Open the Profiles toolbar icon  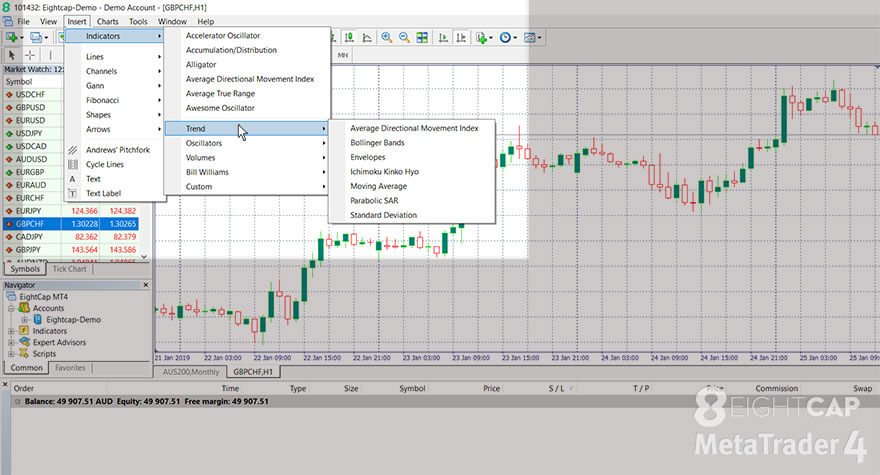(x=36, y=38)
